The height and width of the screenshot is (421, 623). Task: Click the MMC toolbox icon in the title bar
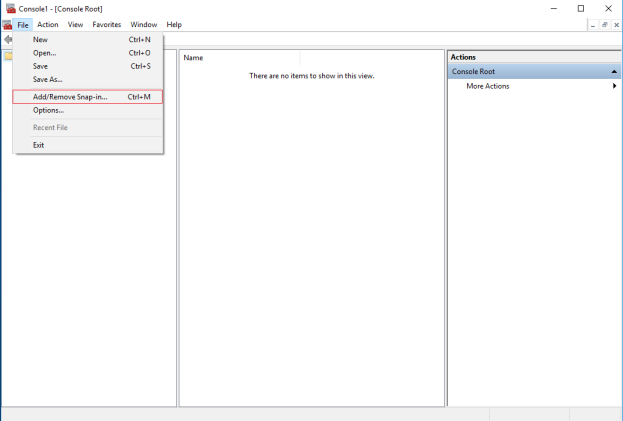(x=10, y=8)
